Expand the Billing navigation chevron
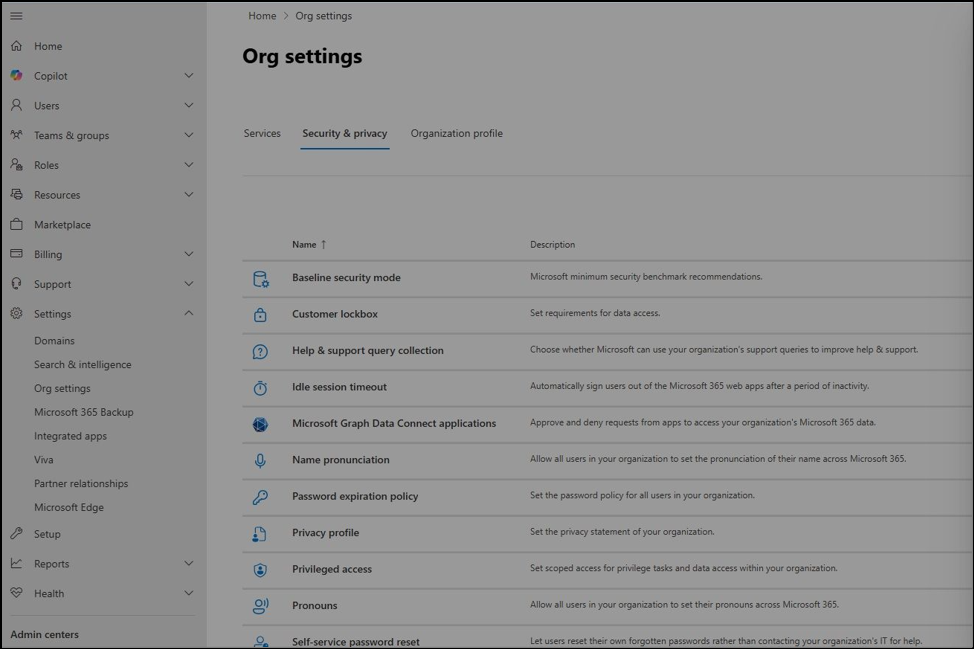 coord(189,255)
